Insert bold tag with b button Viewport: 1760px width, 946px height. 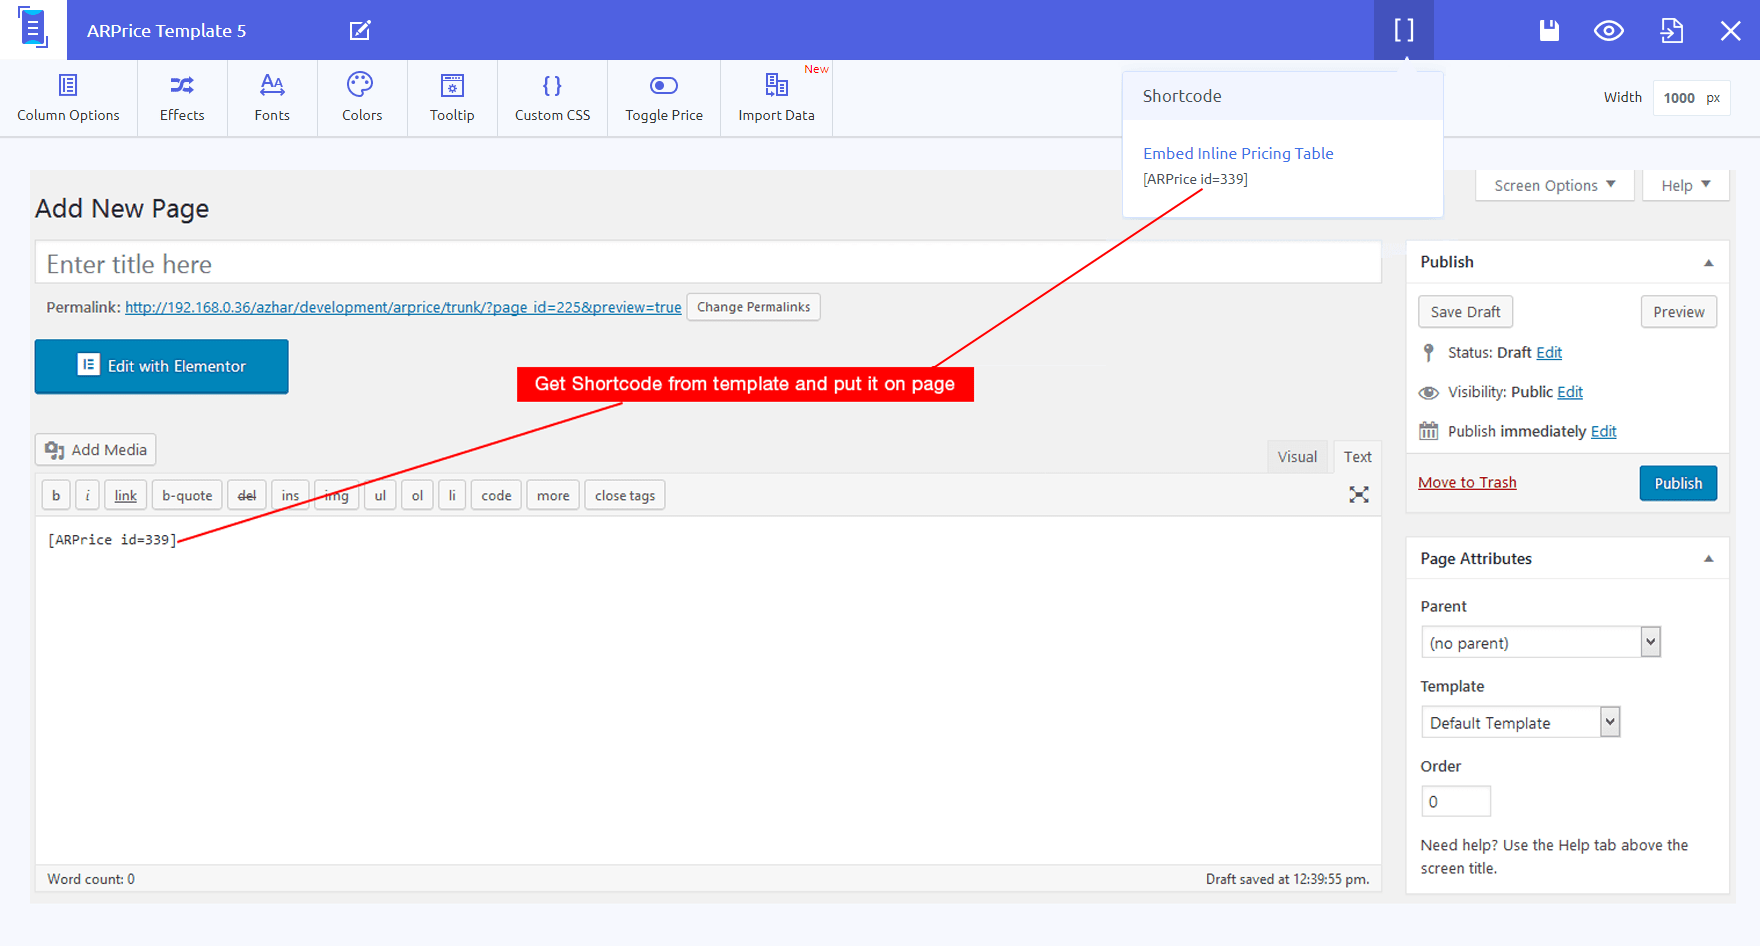click(56, 495)
